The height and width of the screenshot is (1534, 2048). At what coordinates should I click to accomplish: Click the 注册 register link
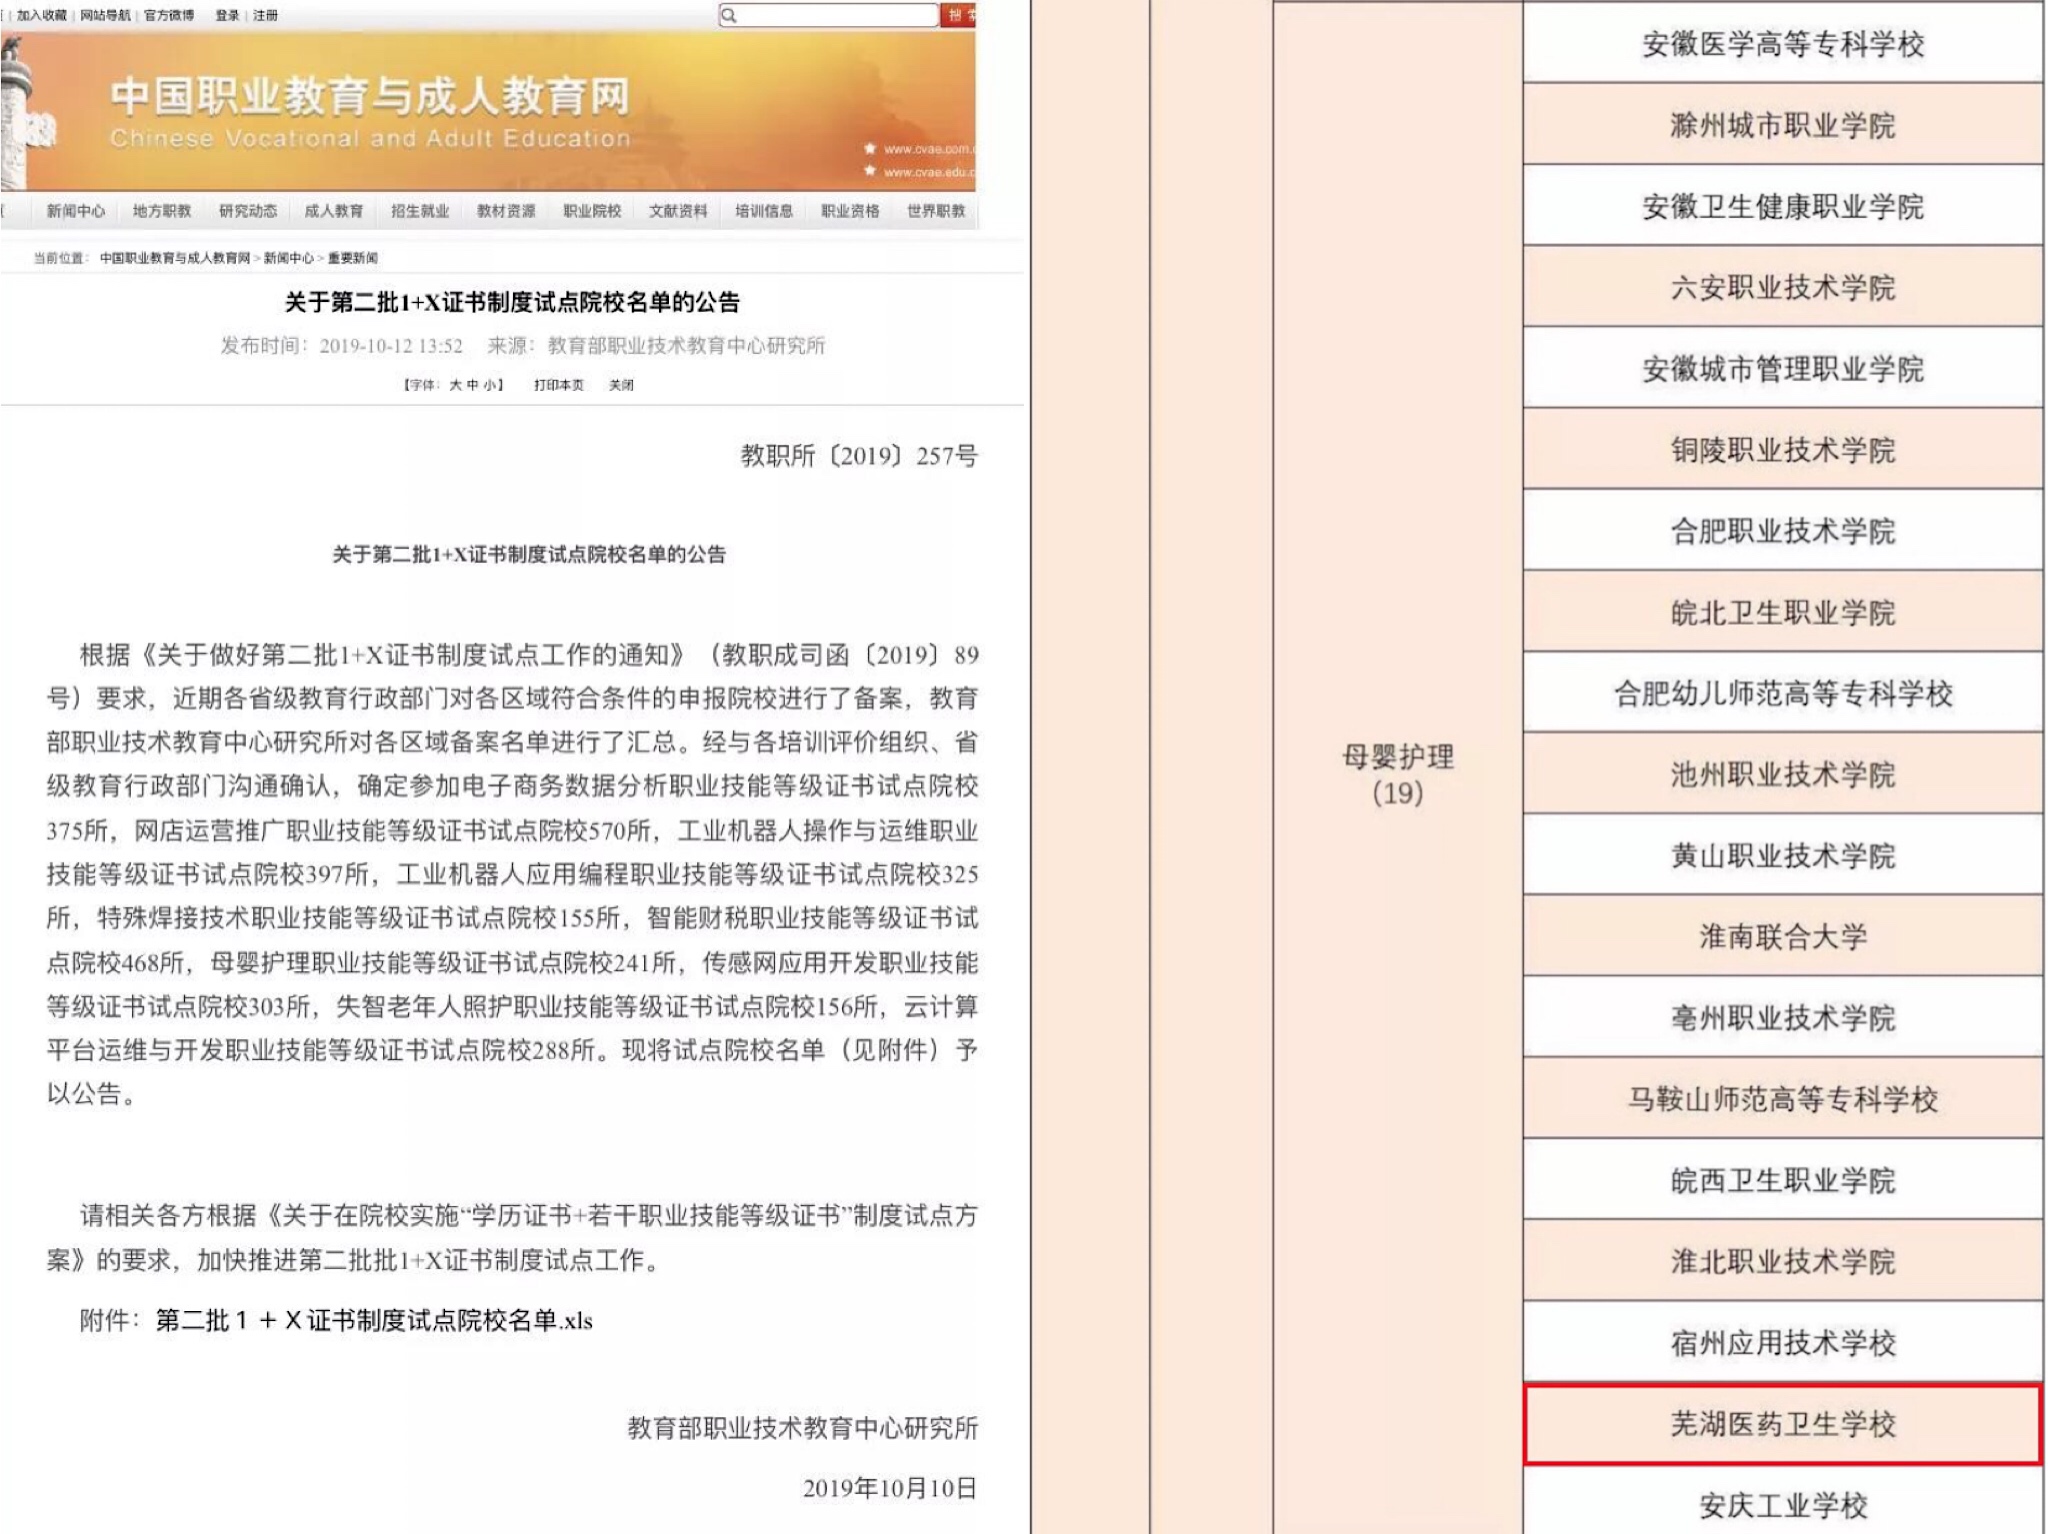coord(265,15)
